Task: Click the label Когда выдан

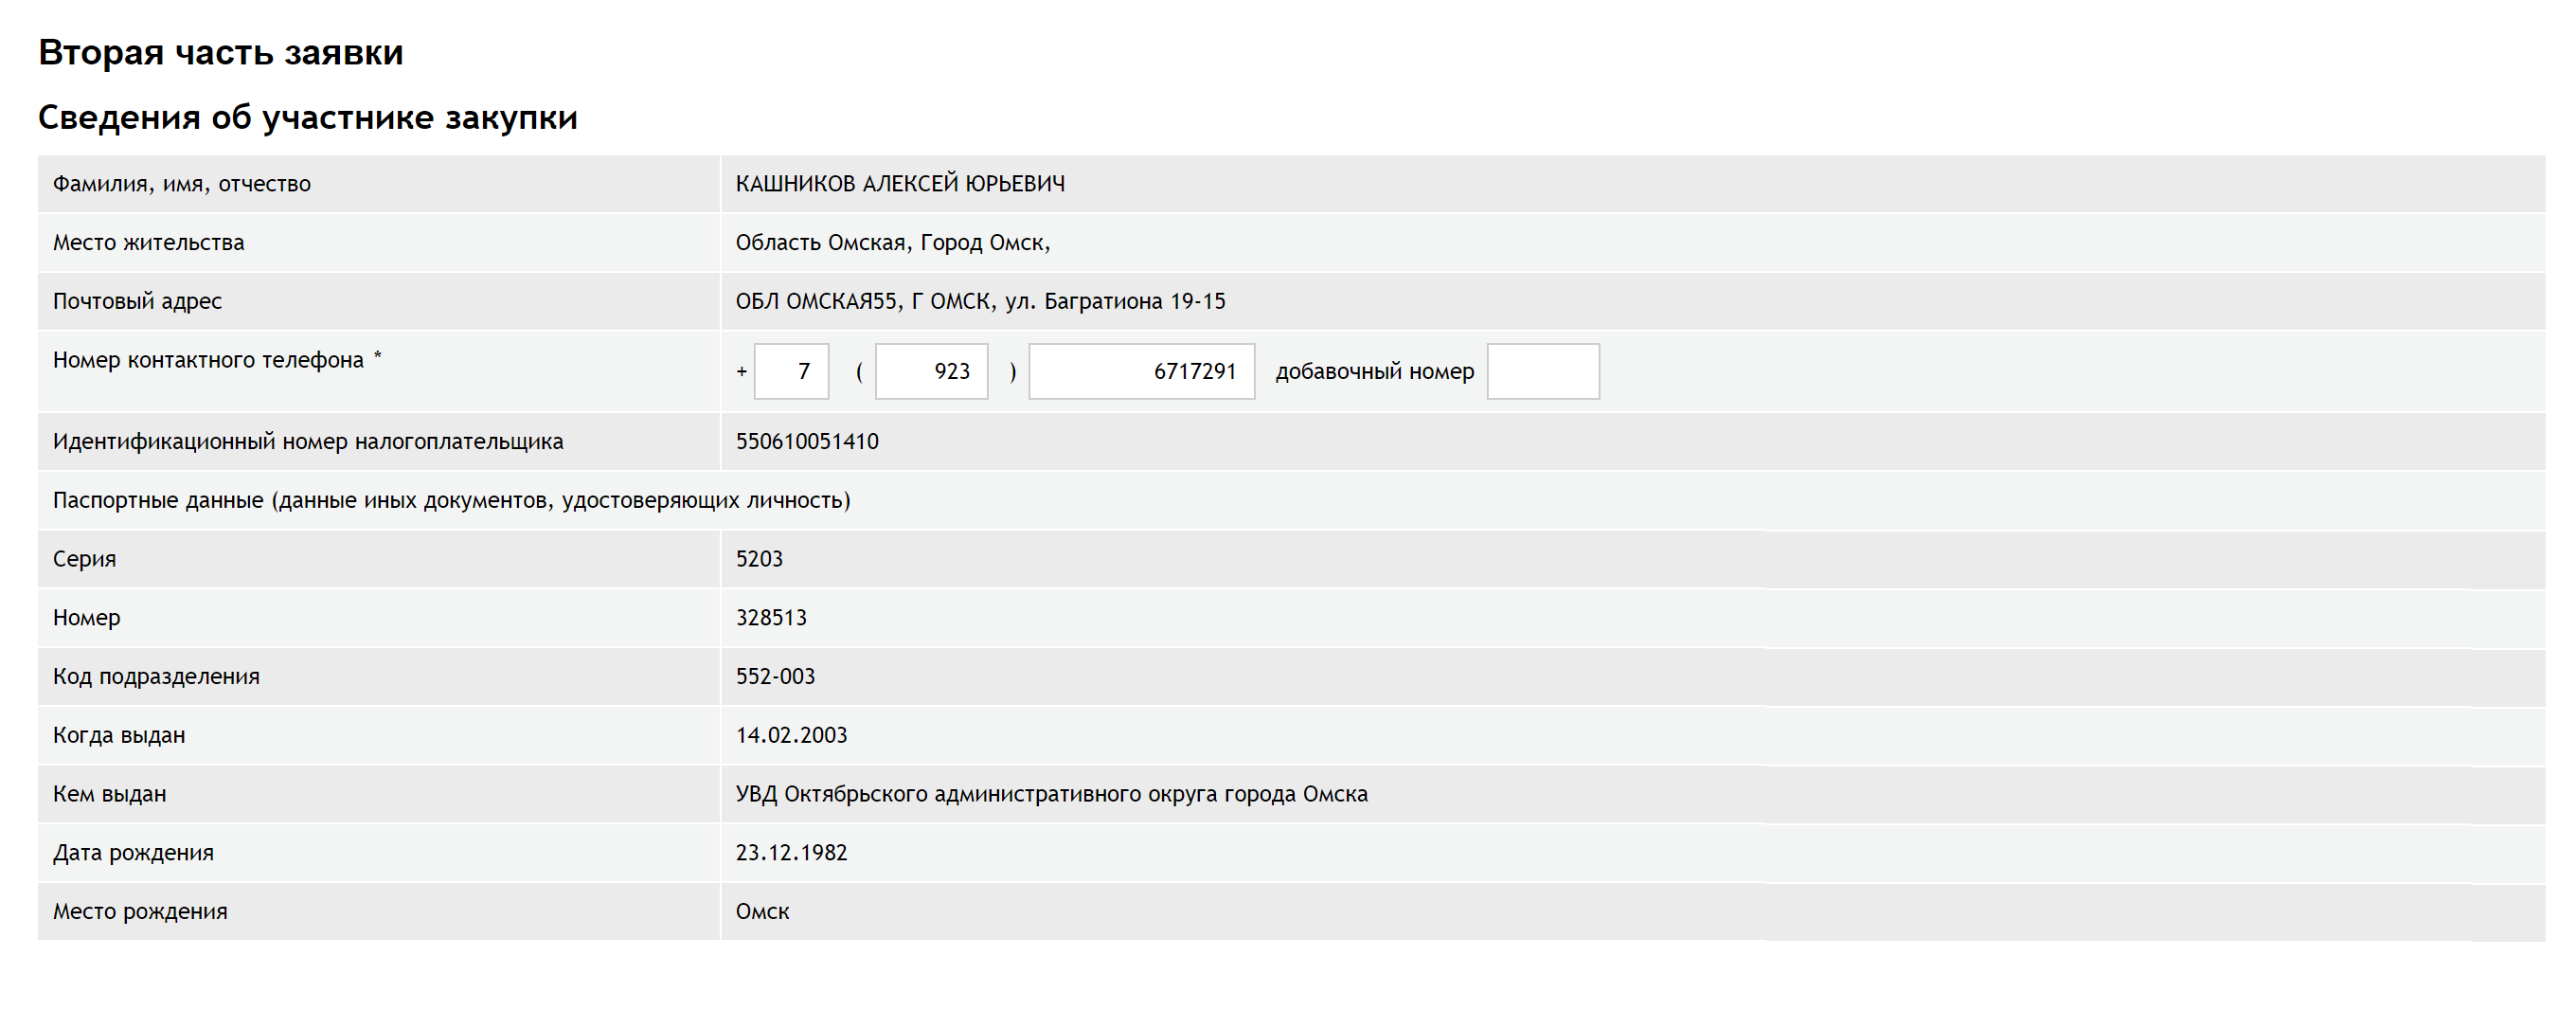Action: 119,735
